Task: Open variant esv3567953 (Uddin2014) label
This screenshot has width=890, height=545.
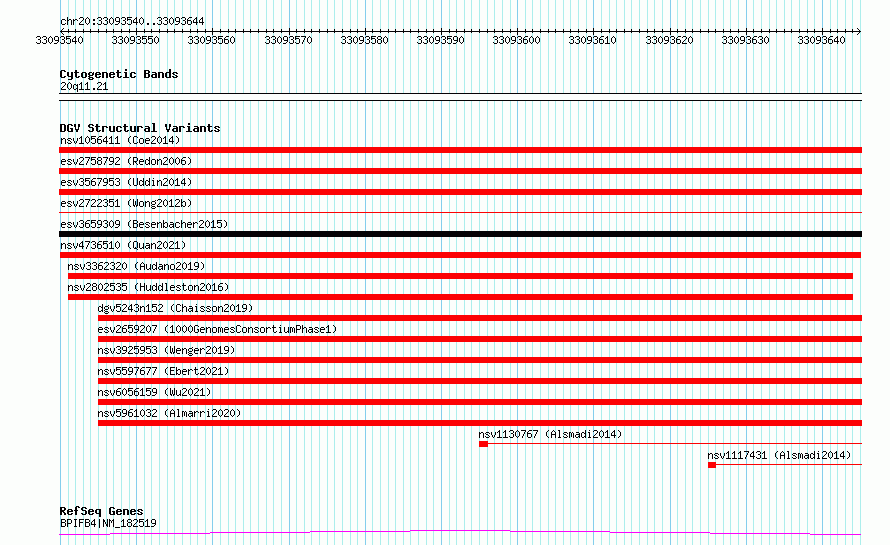Action: click(x=126, y=182)
